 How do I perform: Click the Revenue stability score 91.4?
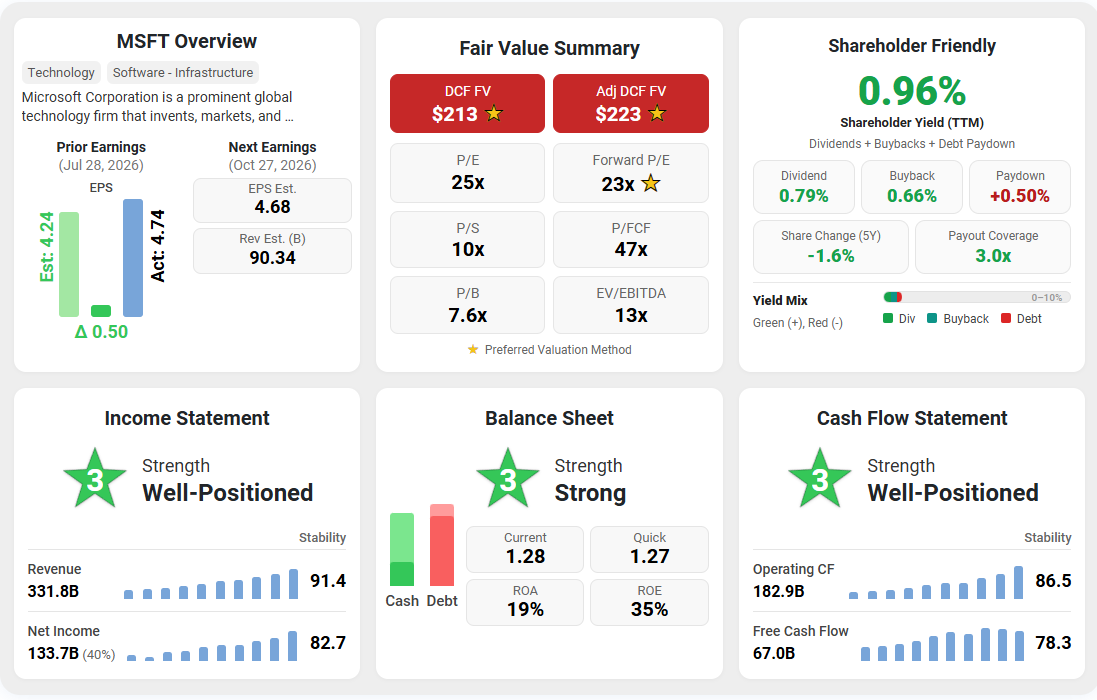[328, 580]
